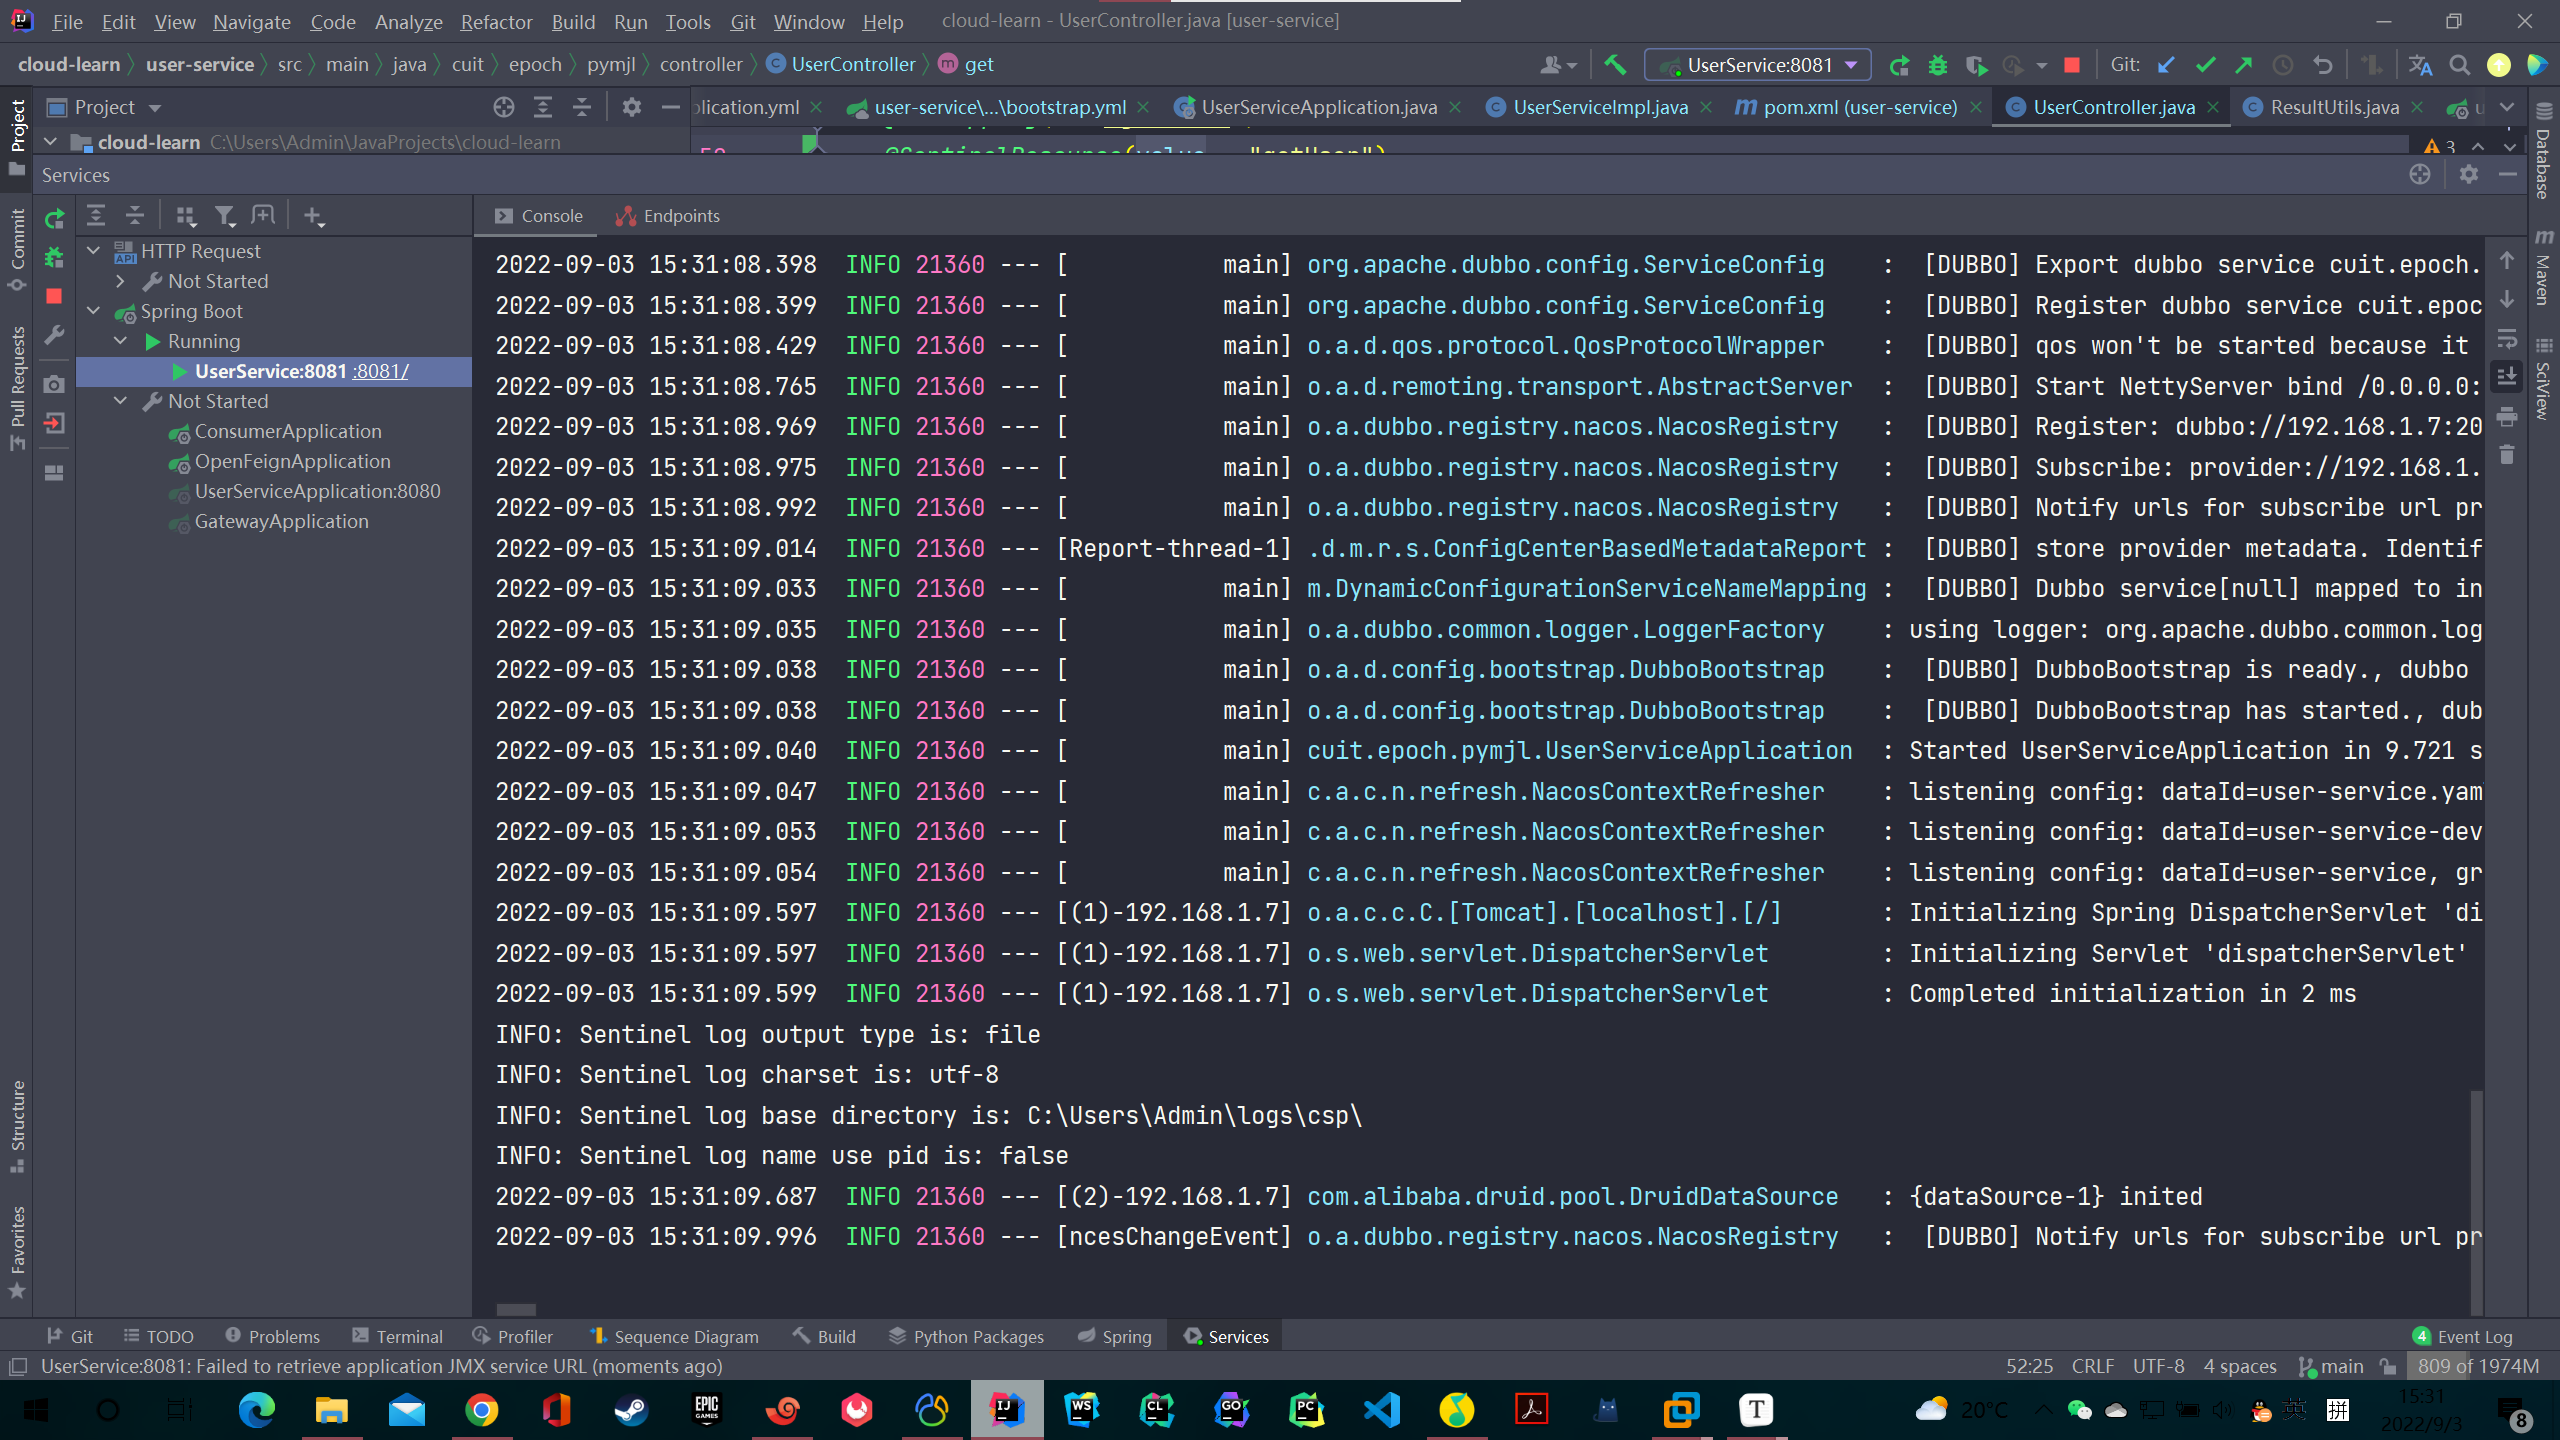Open Services panel settings gear
Viewport: 2560px width, 1440px height.
pyautogui.click(x=2469, y=174)
